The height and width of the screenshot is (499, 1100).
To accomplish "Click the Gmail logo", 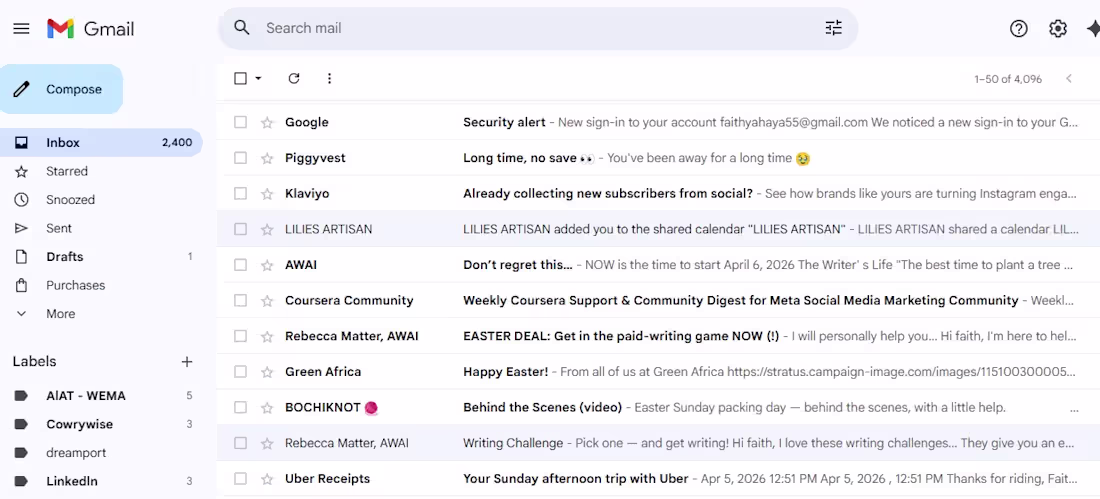I will [90, 29].
